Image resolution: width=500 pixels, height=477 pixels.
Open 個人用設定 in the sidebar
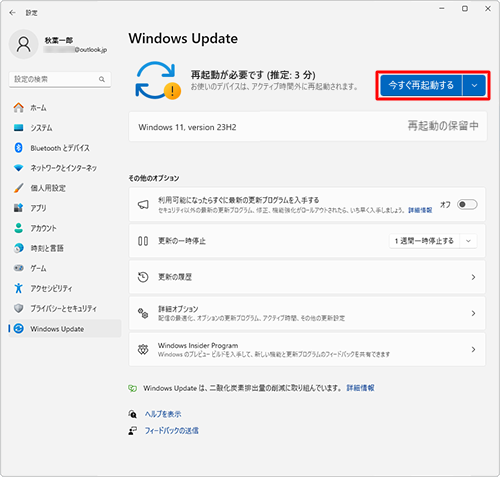65,188
